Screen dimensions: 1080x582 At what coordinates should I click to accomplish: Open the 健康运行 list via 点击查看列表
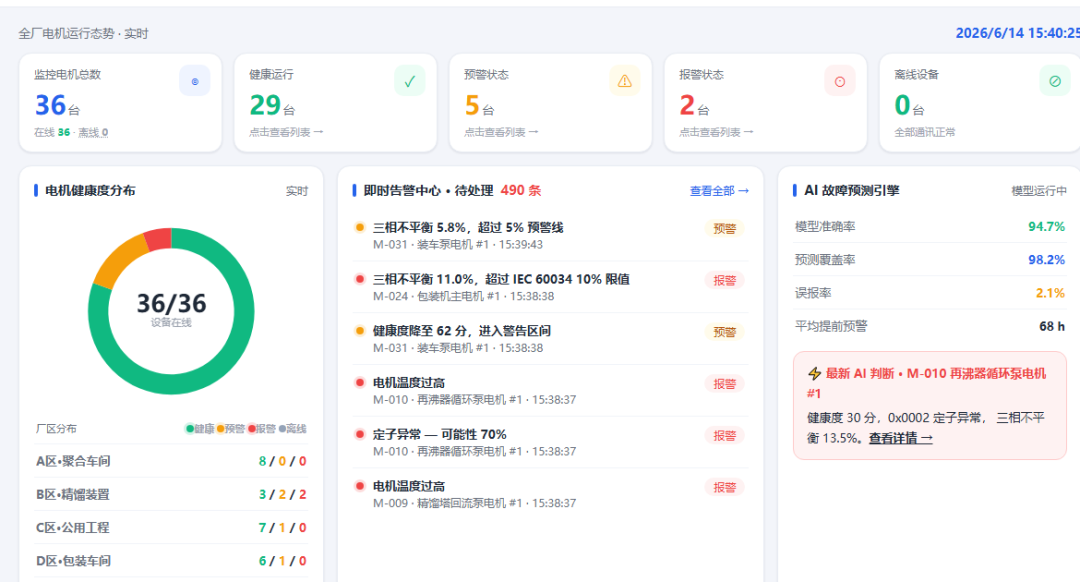(x=286, y=132)
